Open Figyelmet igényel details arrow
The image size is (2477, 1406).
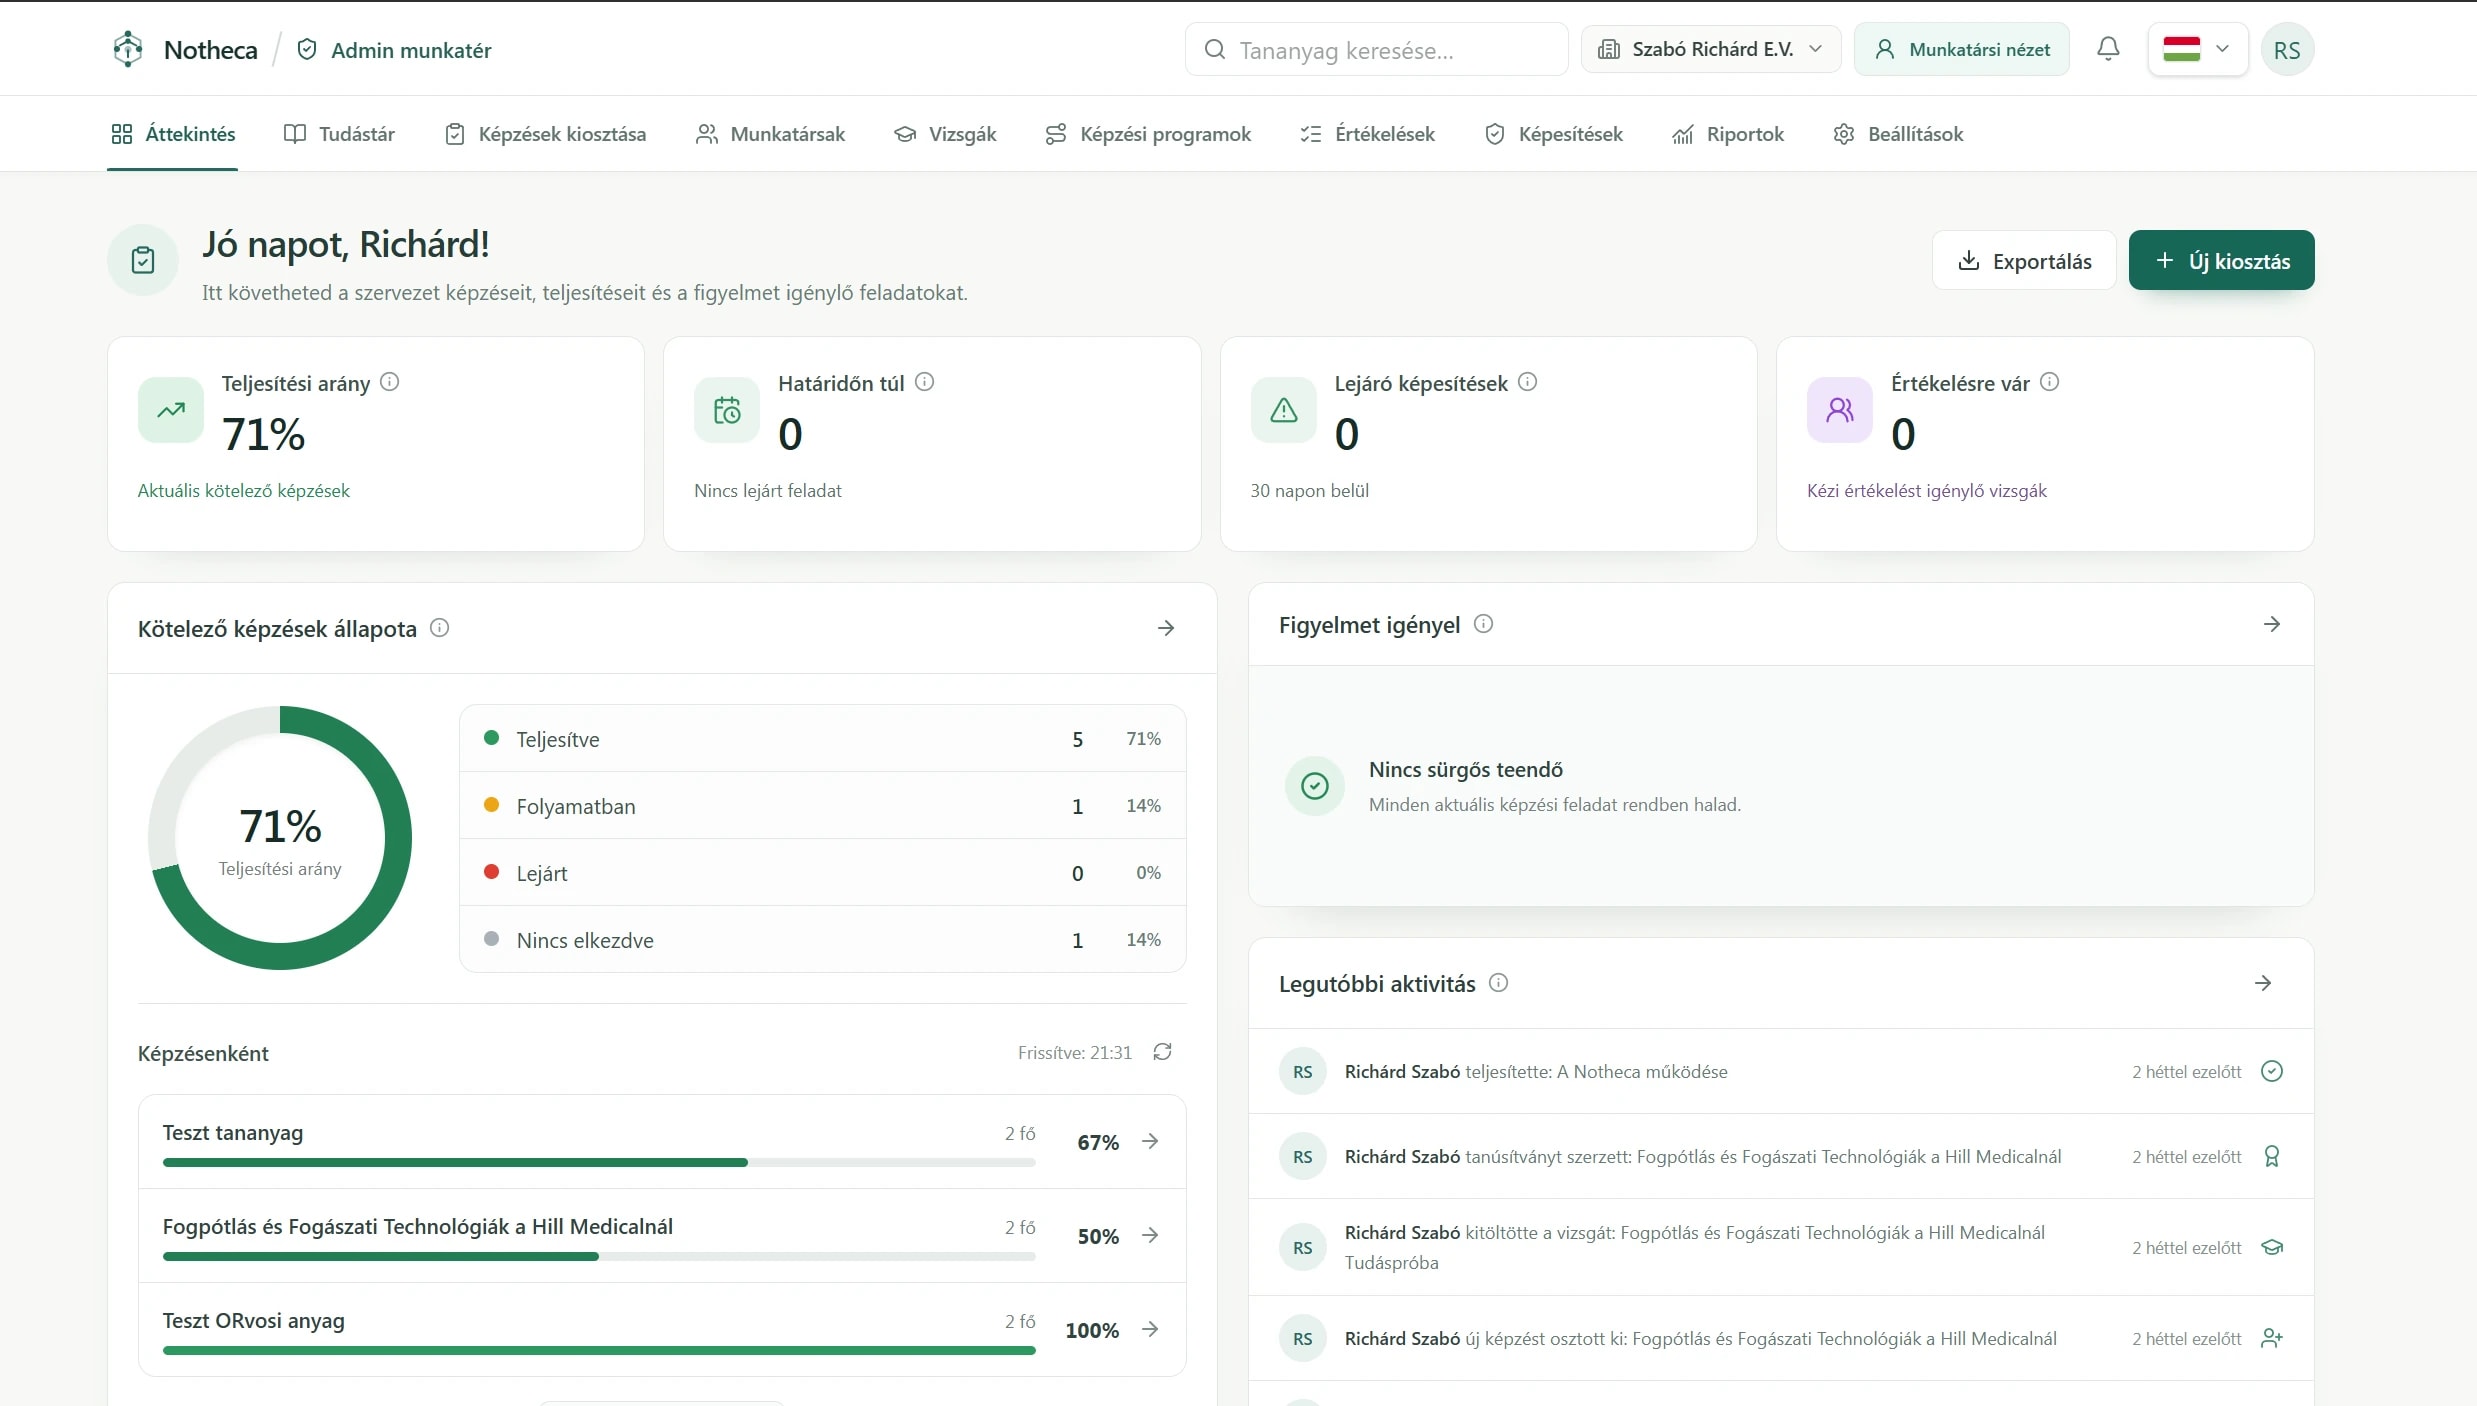[x=2272, y=624]
